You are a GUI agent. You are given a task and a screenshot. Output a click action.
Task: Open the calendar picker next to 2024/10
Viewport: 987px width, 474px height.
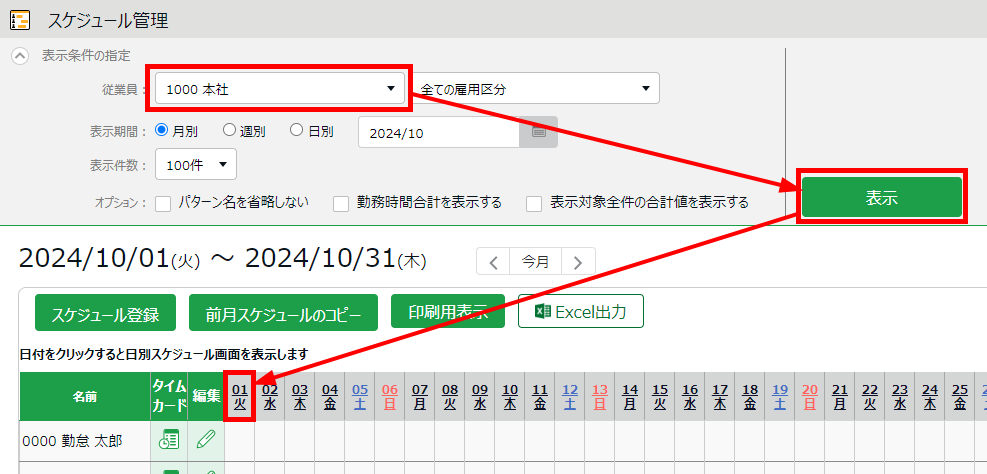pyautogui.click(x=538, y=132)
